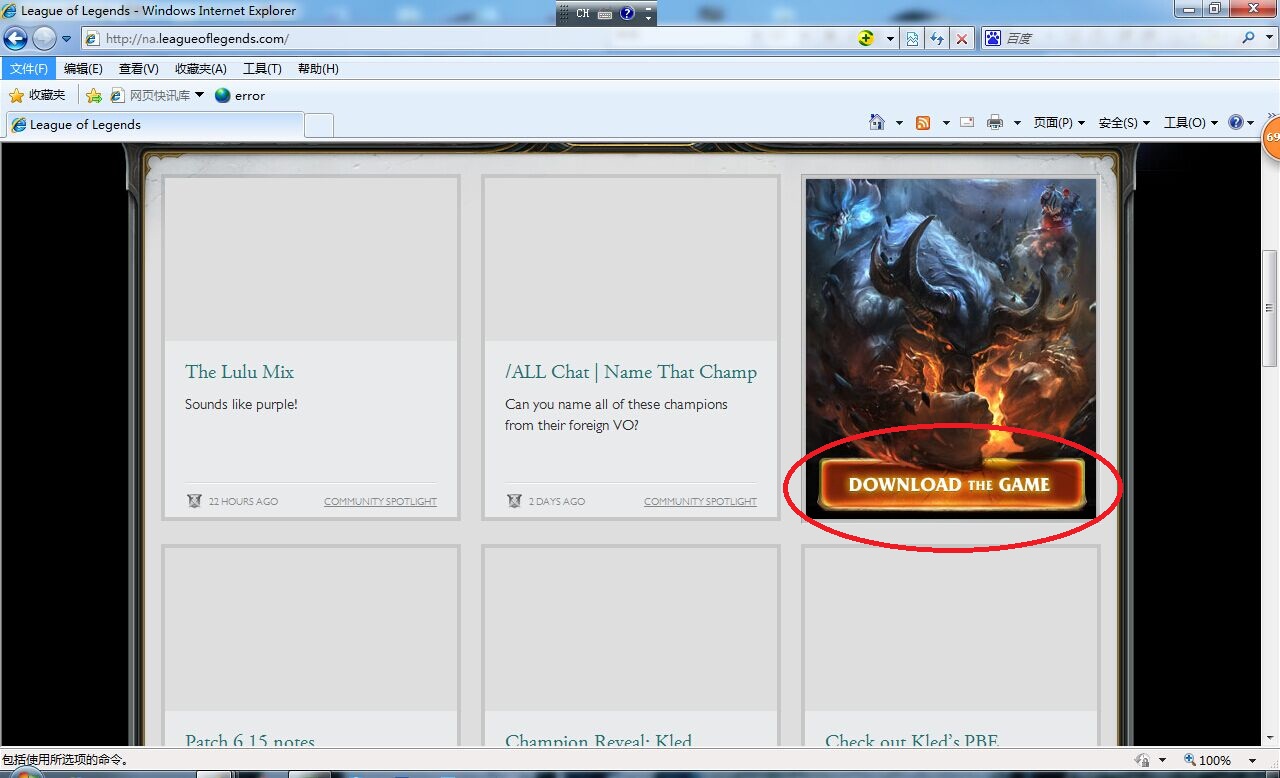Image resolution: width=1280 pixels, height=778 pixels.
Task: Click the helmet icon beside 2 DAYS AGO
Action: (x=514, y=501)
